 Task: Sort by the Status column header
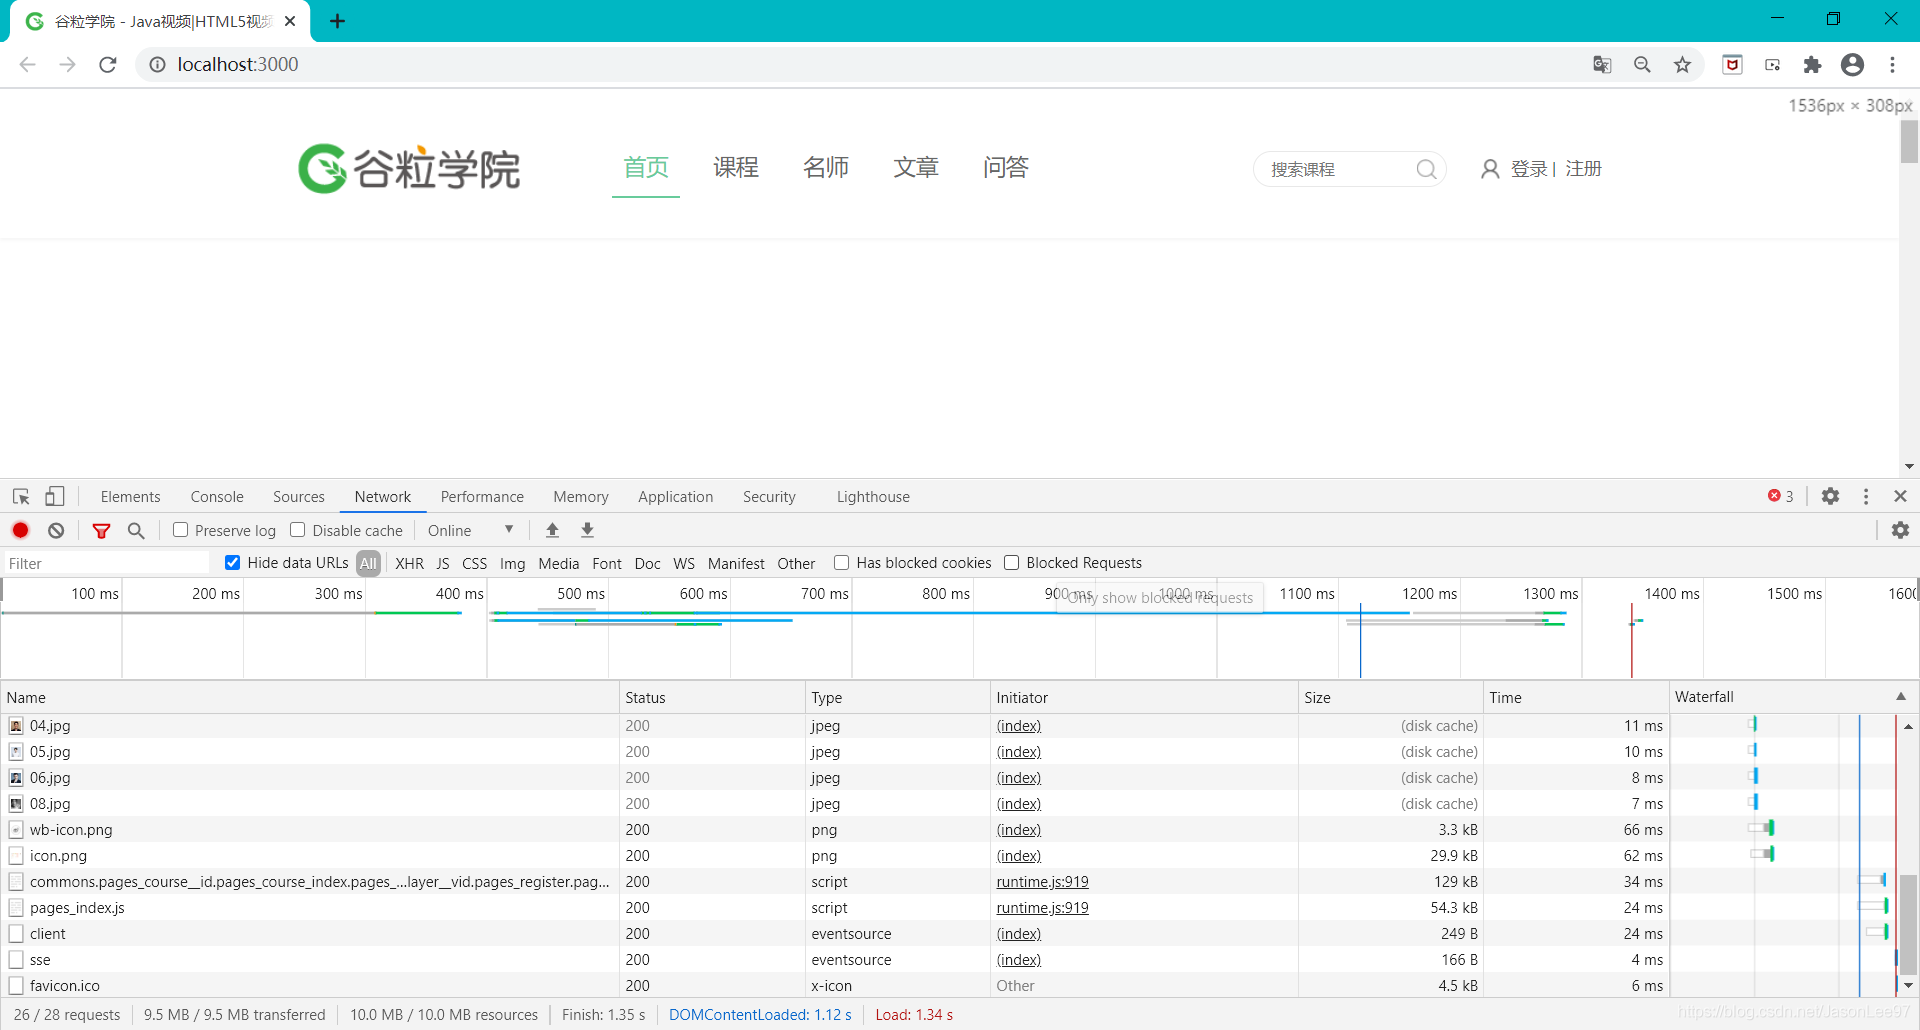pyautogui.click(x=712, y=697)
